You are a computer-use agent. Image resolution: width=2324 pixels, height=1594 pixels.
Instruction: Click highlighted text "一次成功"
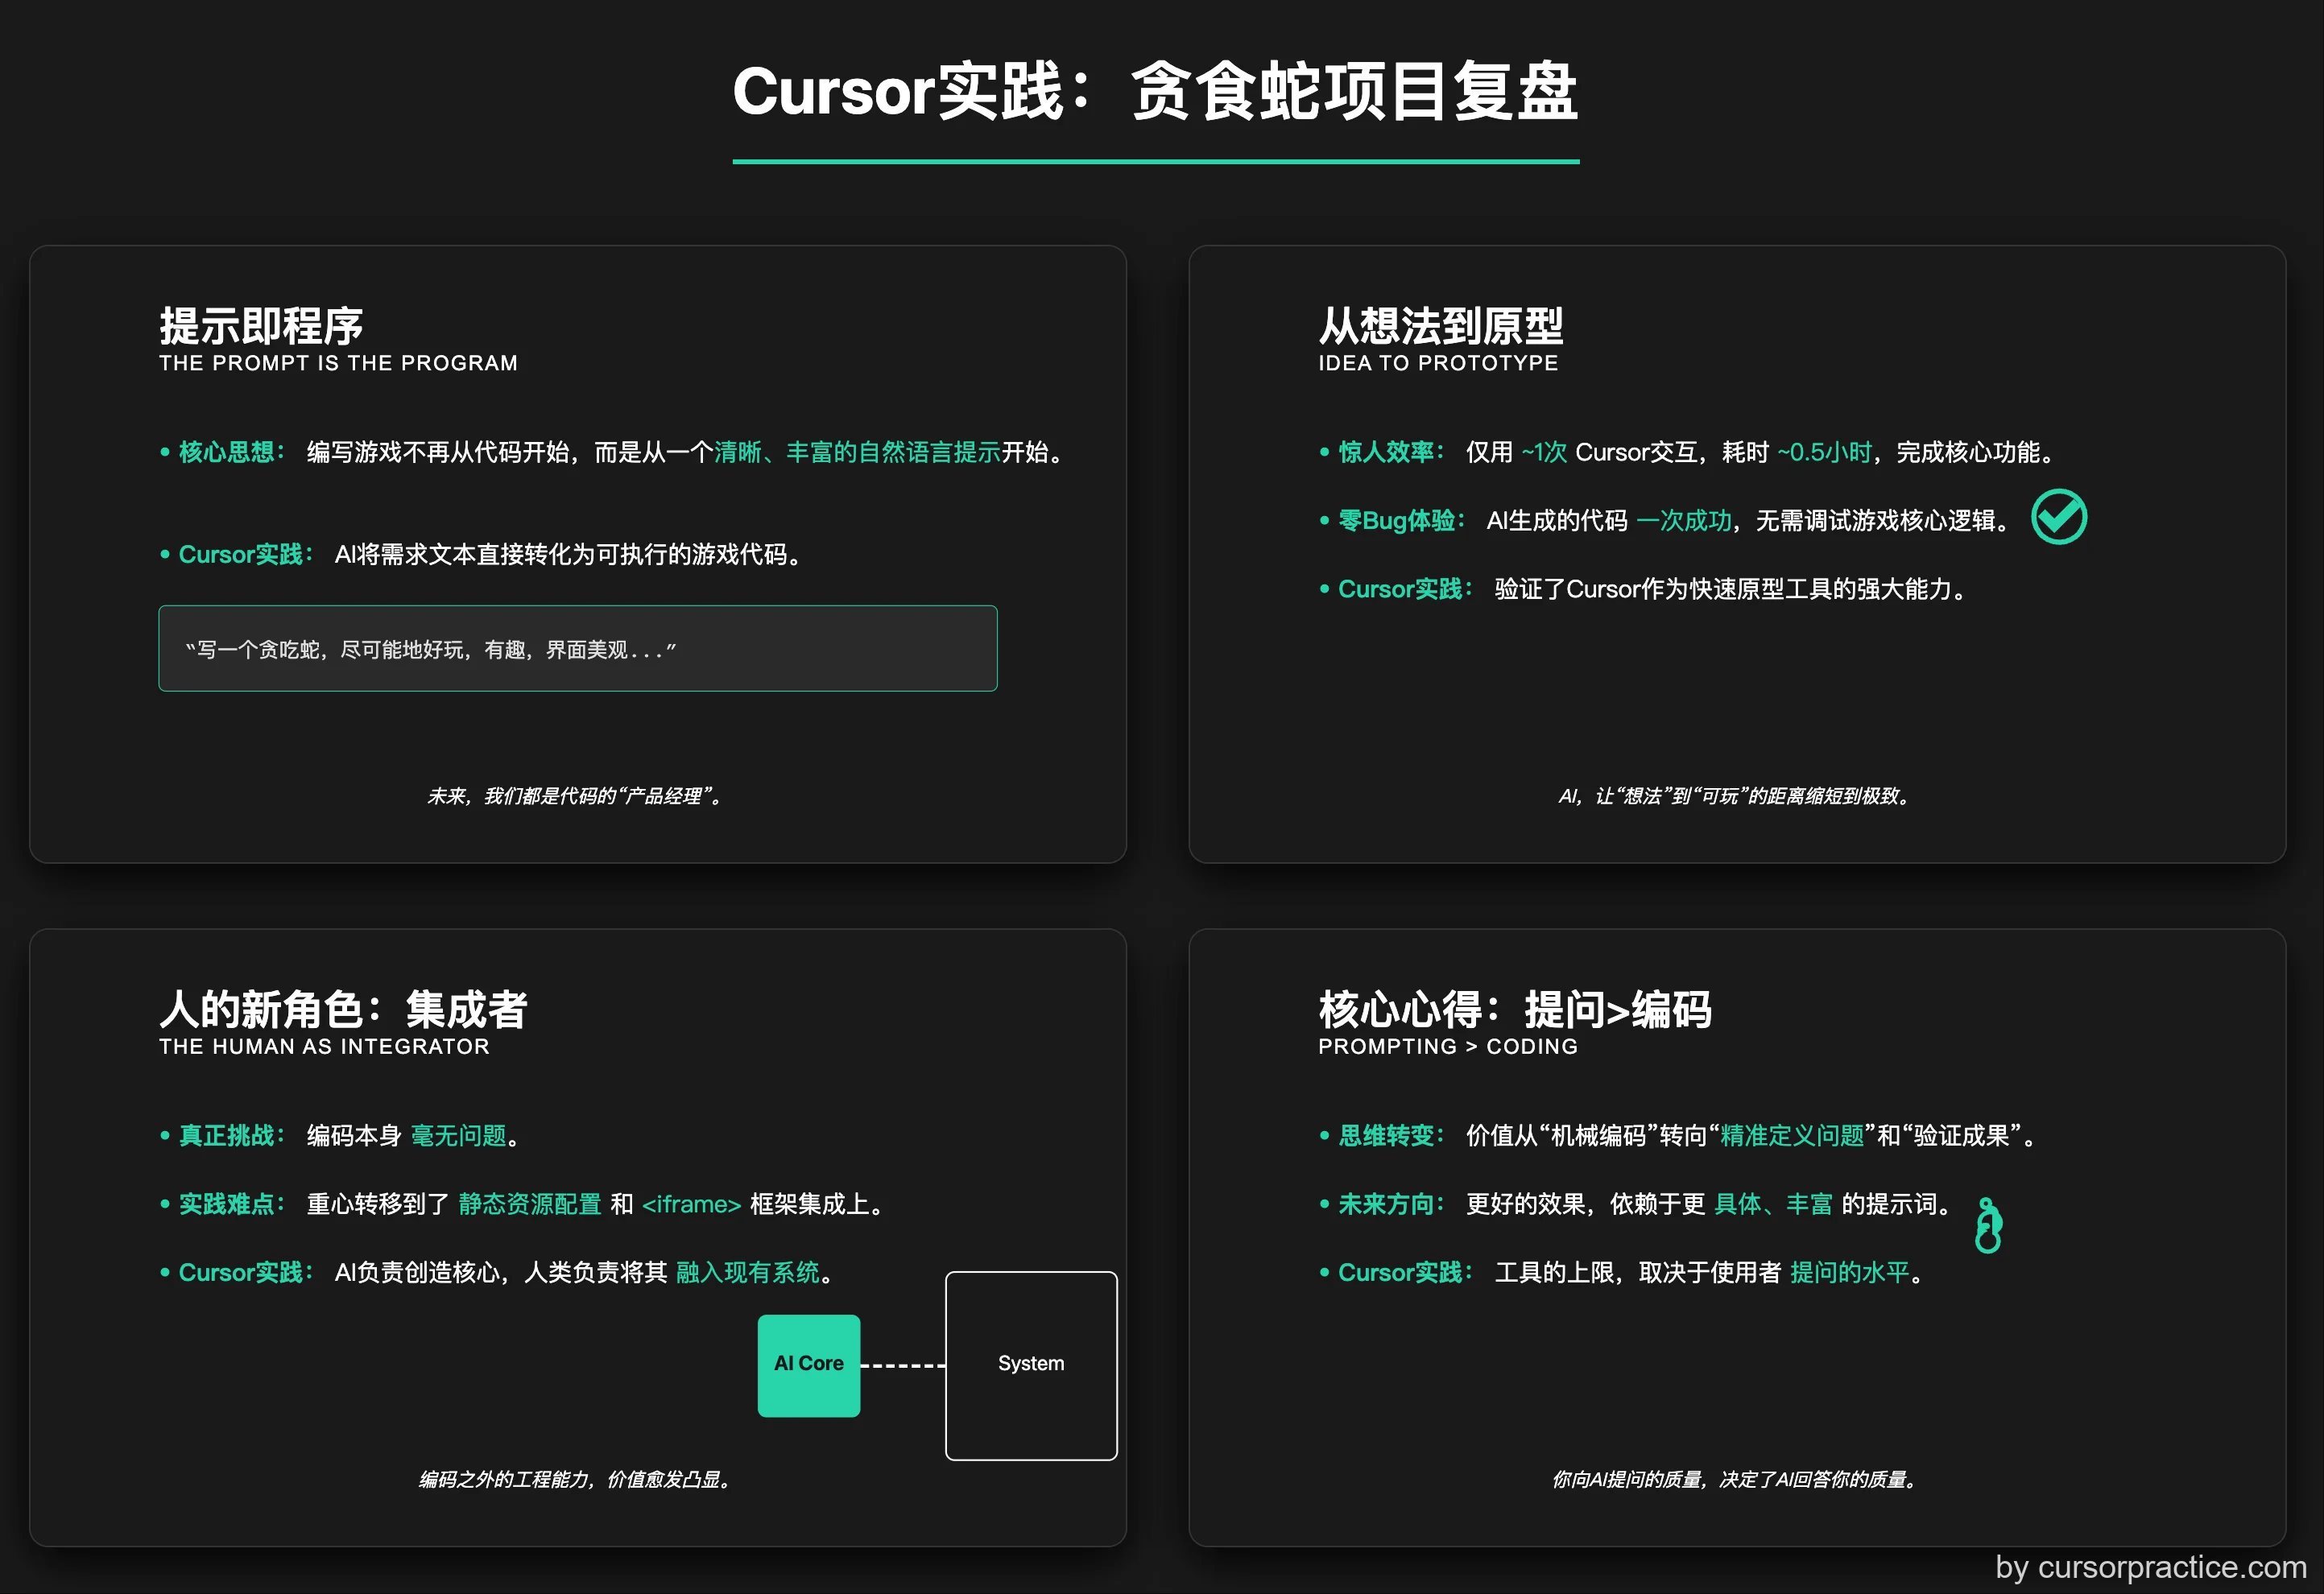pyautogui.click(x=1684, y=520)
